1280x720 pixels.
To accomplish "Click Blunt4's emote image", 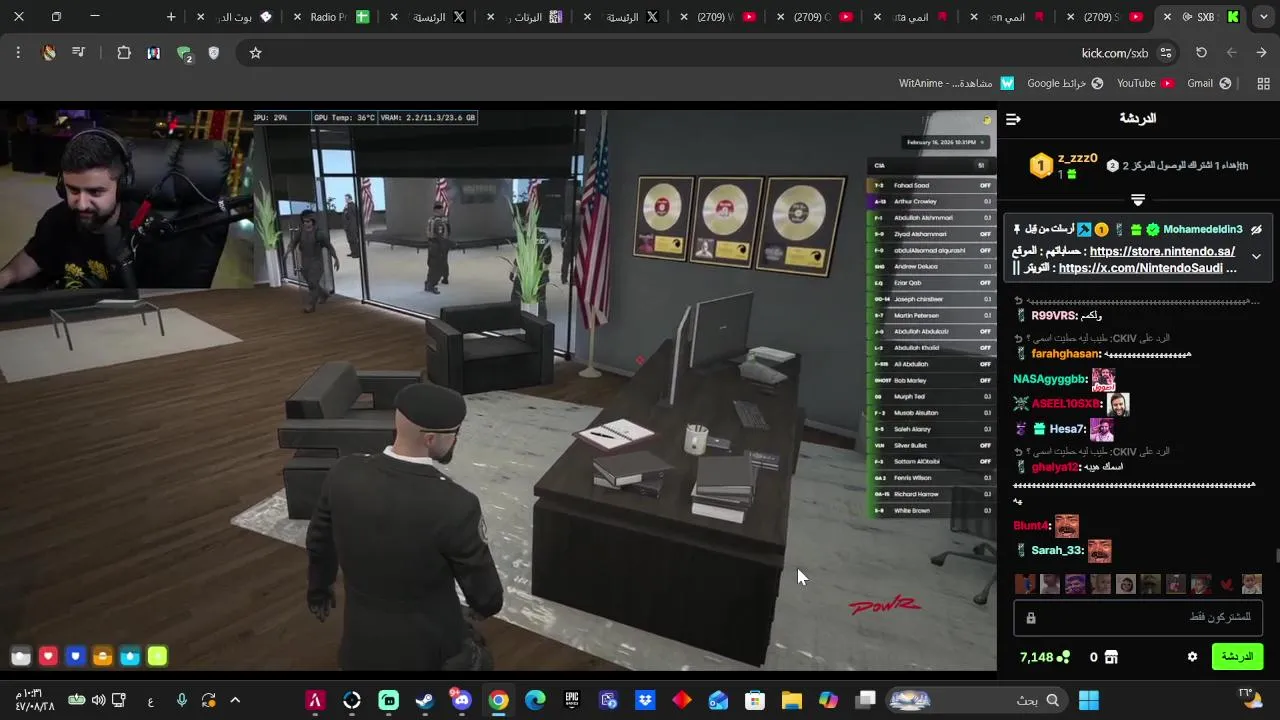I will click(1067, 525).
